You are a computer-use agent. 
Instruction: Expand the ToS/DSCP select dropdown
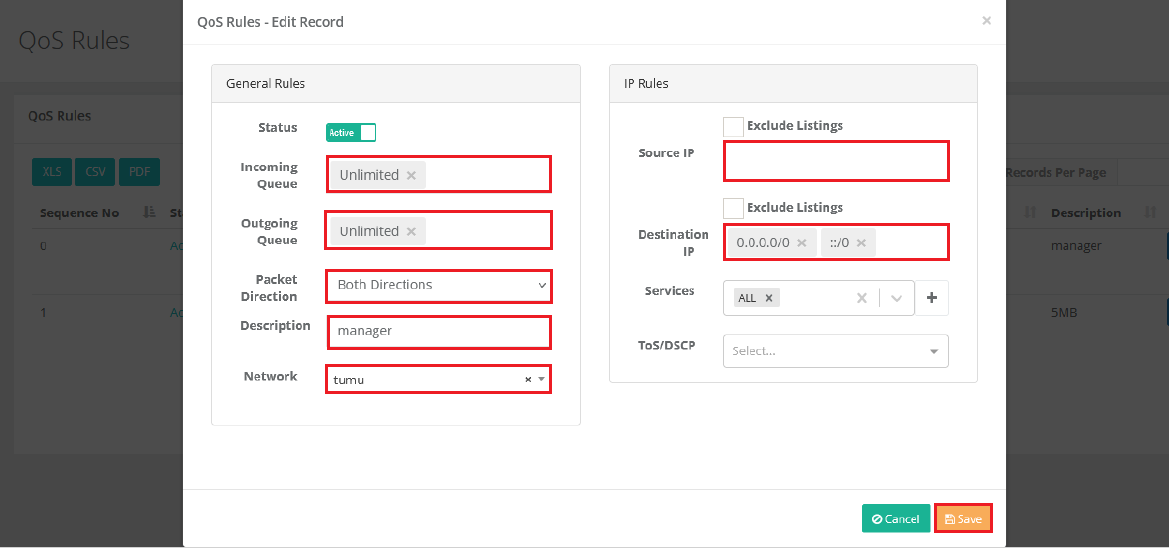click(x=835, y=351)
